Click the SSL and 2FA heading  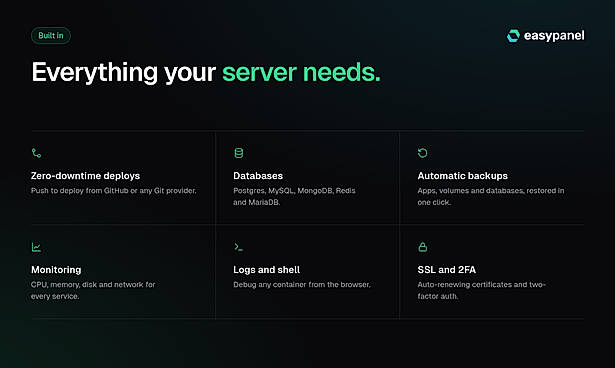coord(446,270)
